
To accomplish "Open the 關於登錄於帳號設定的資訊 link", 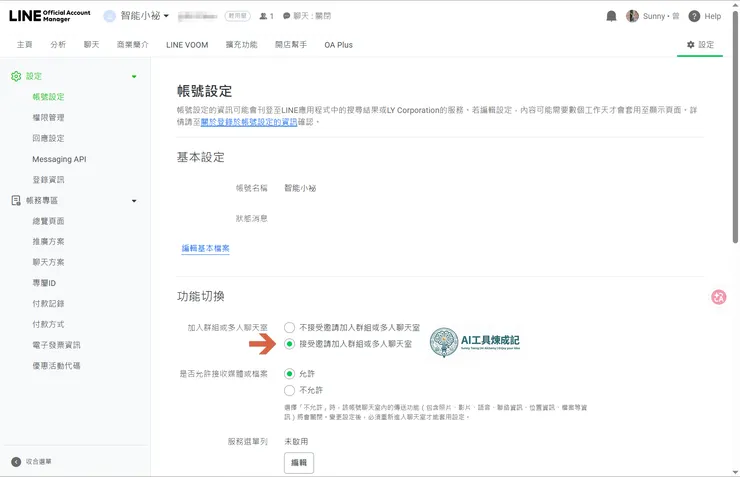I will (x=249, y=122).
